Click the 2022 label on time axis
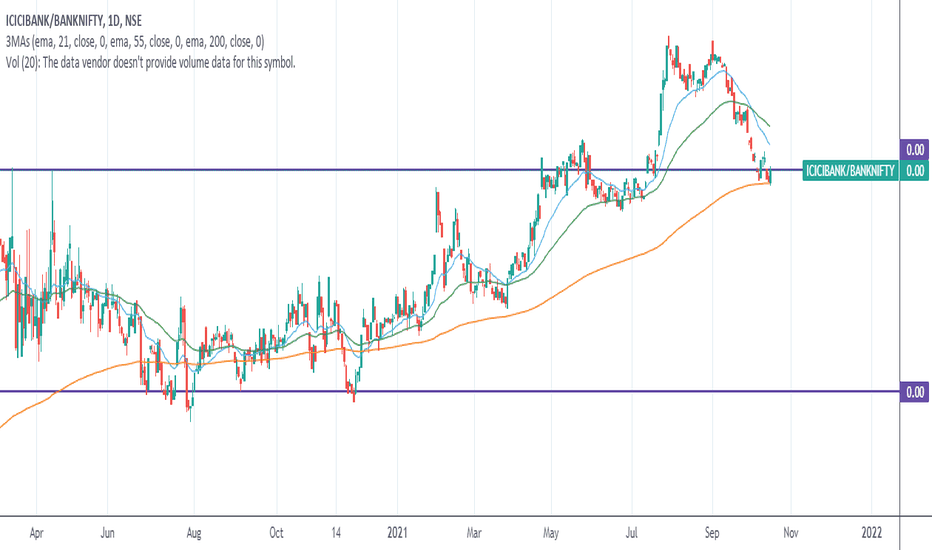 click(872, 533)
